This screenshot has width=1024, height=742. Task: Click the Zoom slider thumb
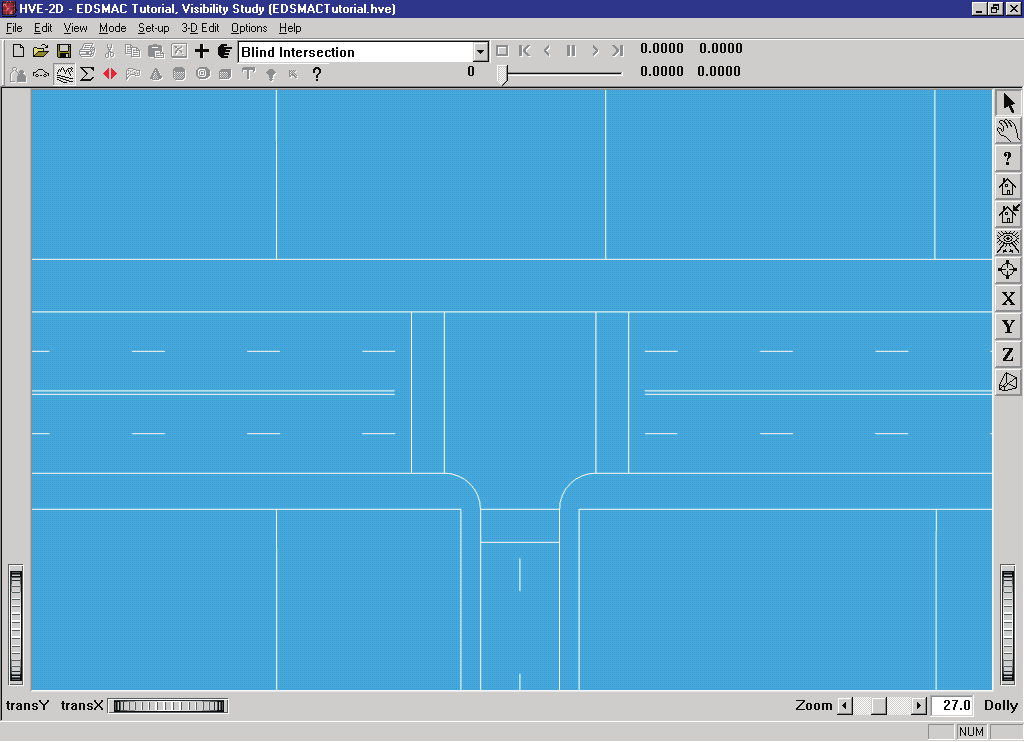[879, 705]
